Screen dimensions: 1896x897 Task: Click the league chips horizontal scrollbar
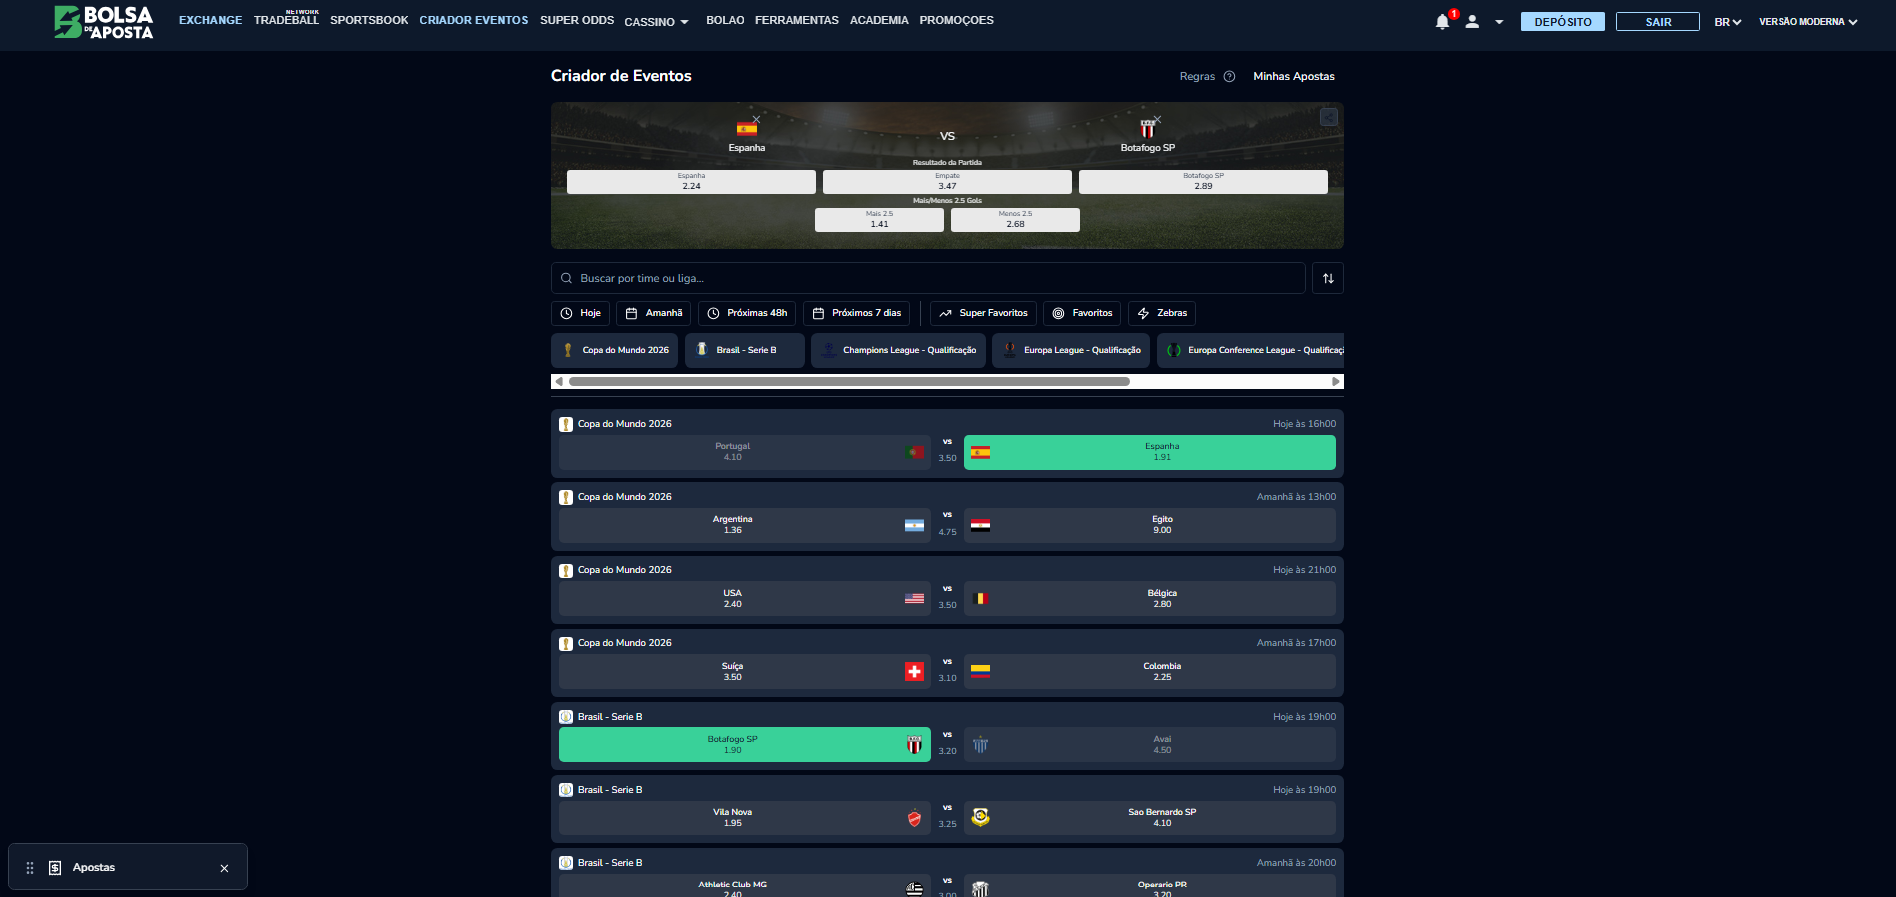(849, 381)
